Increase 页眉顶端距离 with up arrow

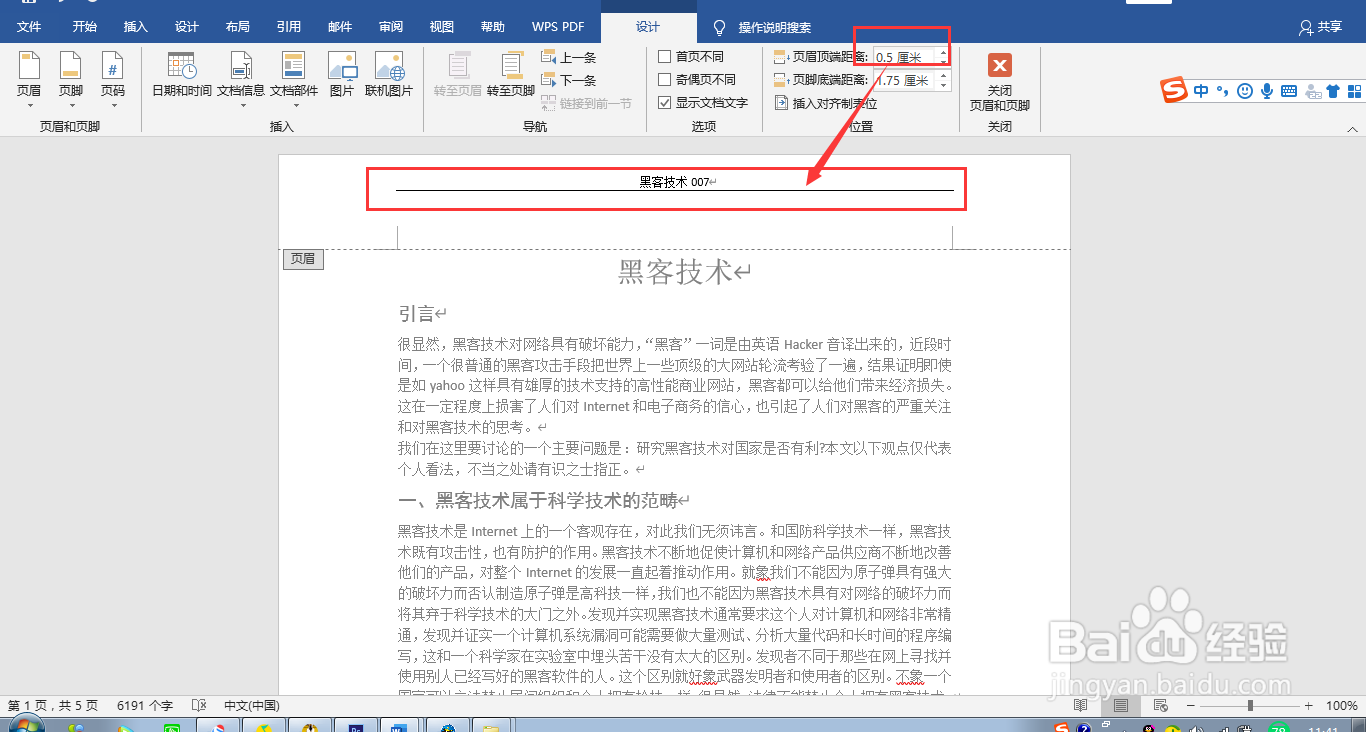coord(944,52)
